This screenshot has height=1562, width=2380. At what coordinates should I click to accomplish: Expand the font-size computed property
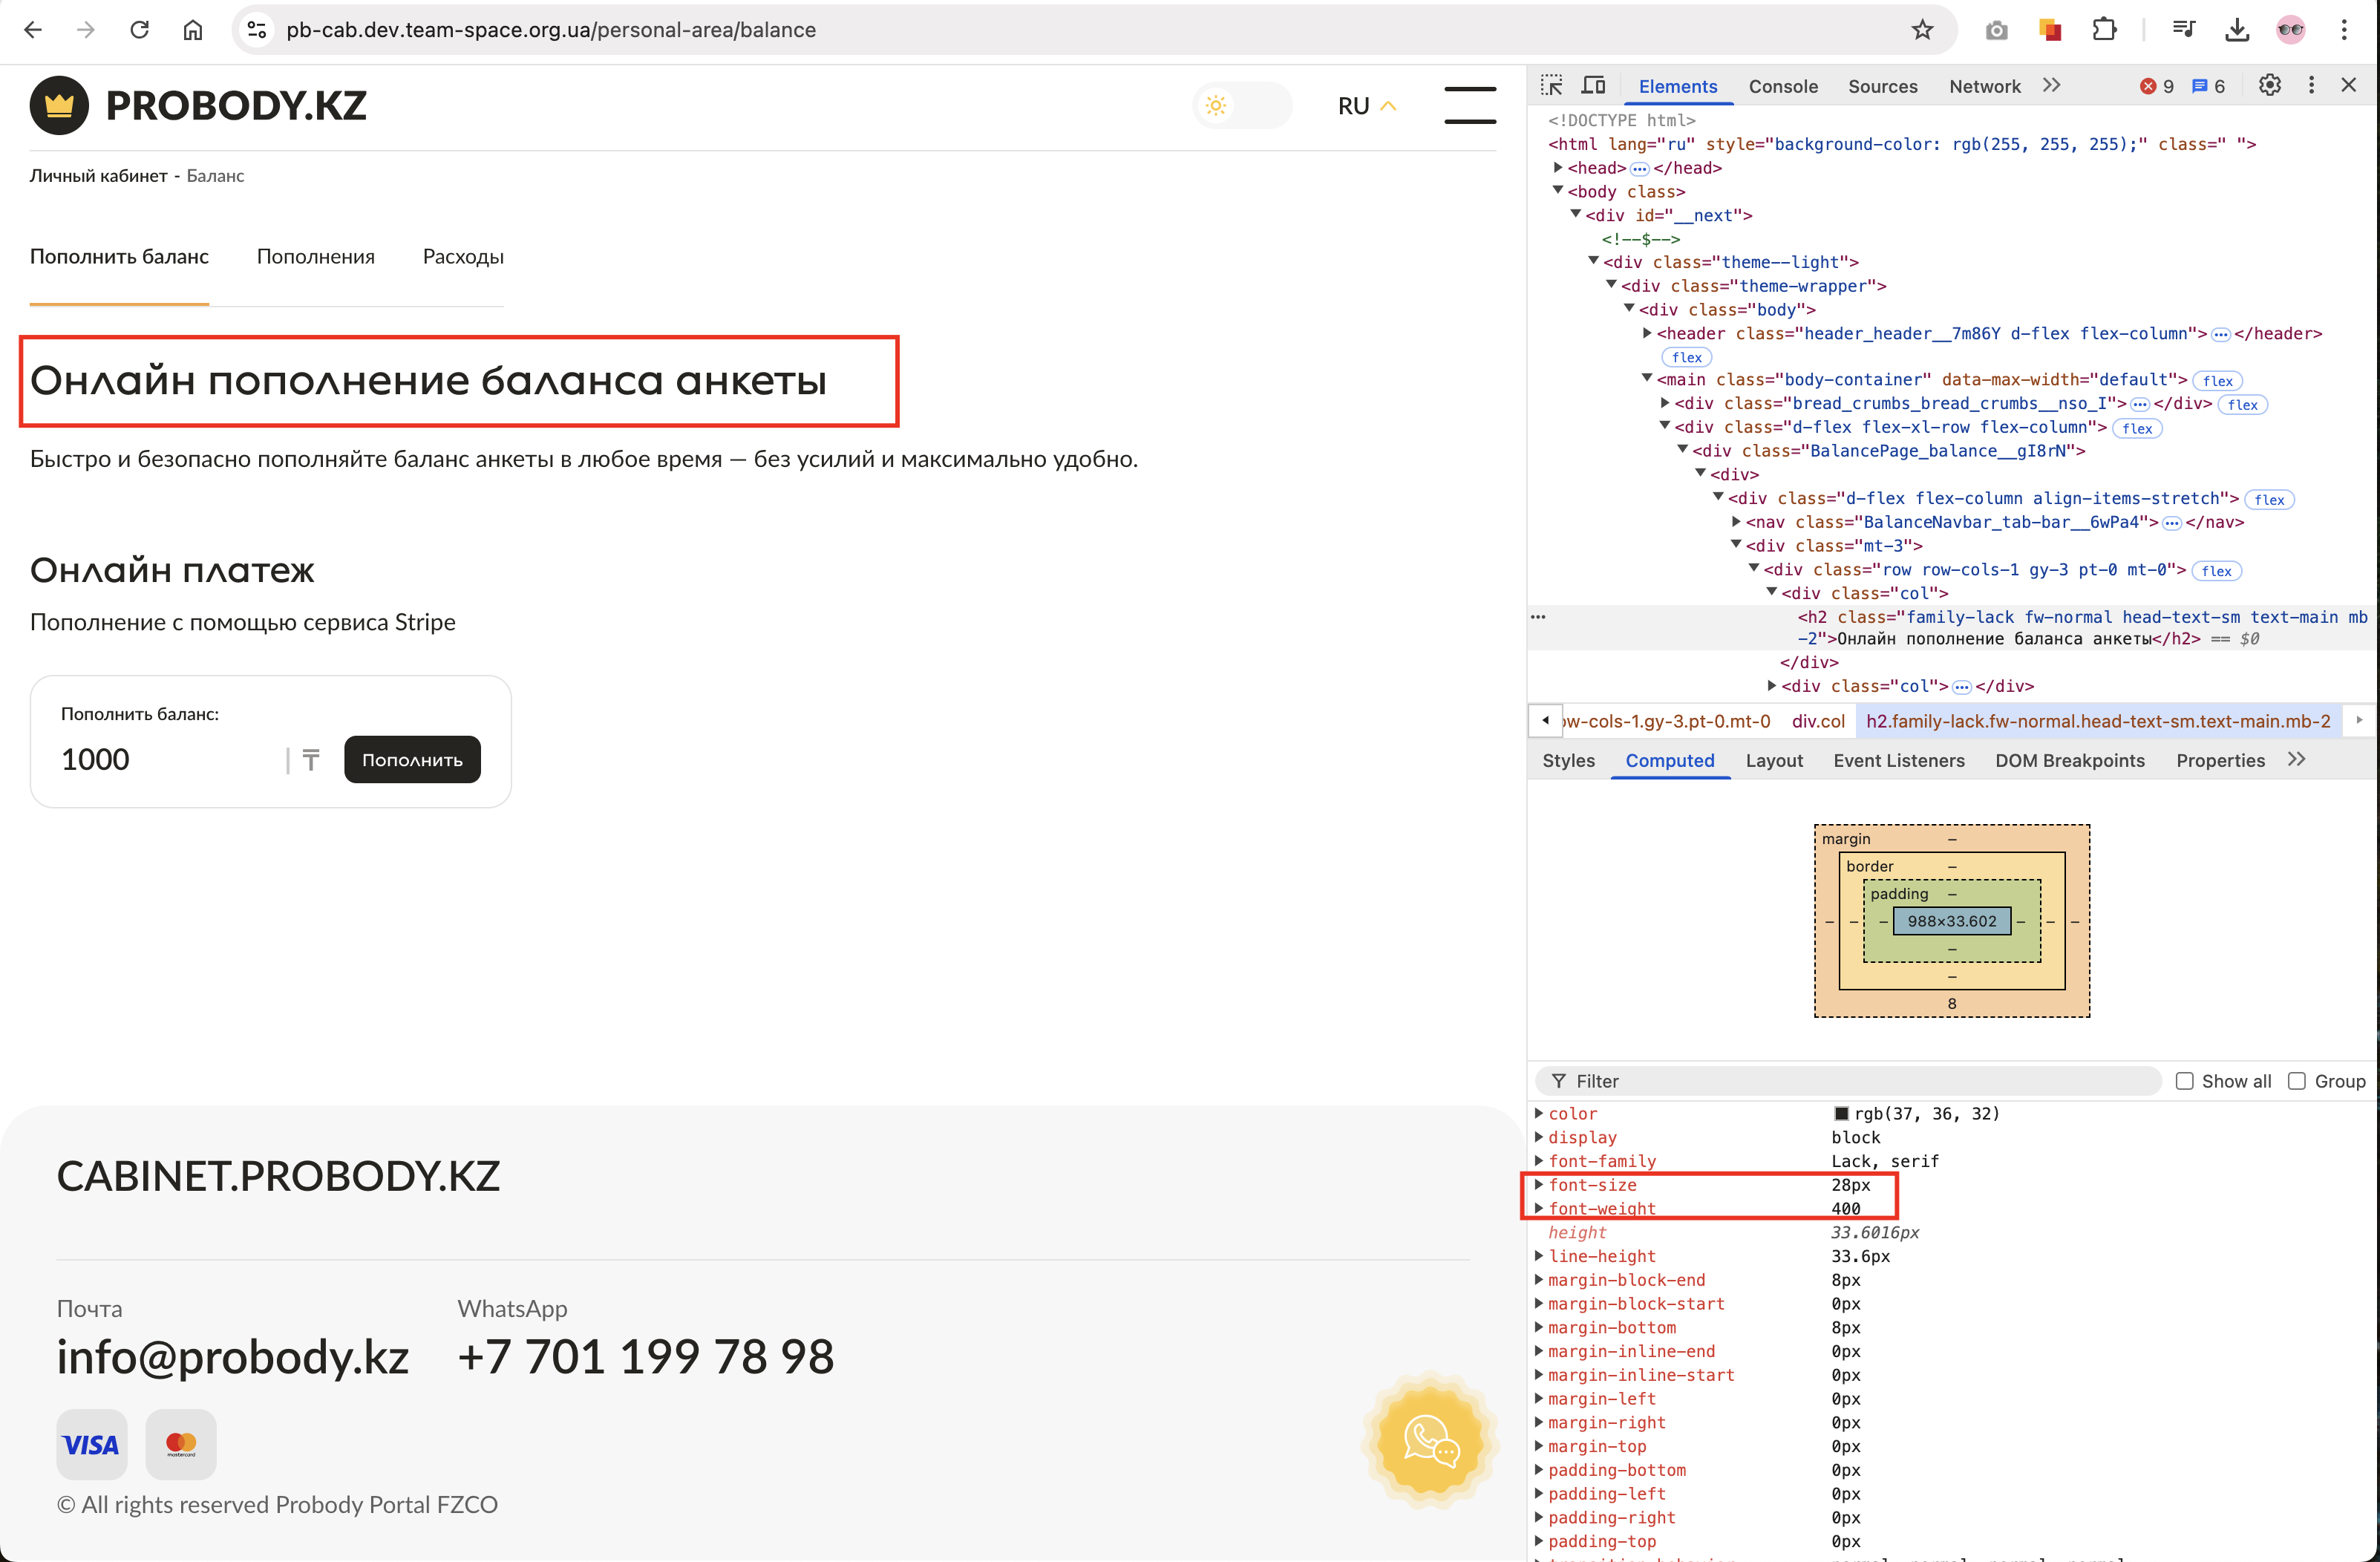tap(1539, 1185)
